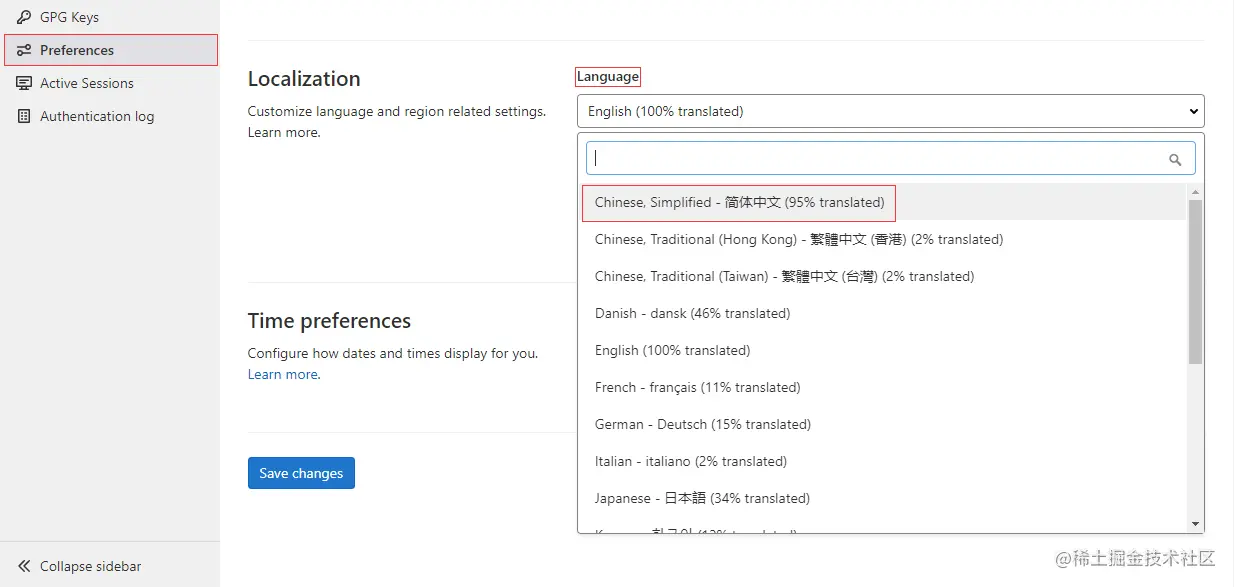The width and height of the screenshot is (1234, 587).
Task: Open Learn more link under Time preferences
Action: (x=284, y=374)
